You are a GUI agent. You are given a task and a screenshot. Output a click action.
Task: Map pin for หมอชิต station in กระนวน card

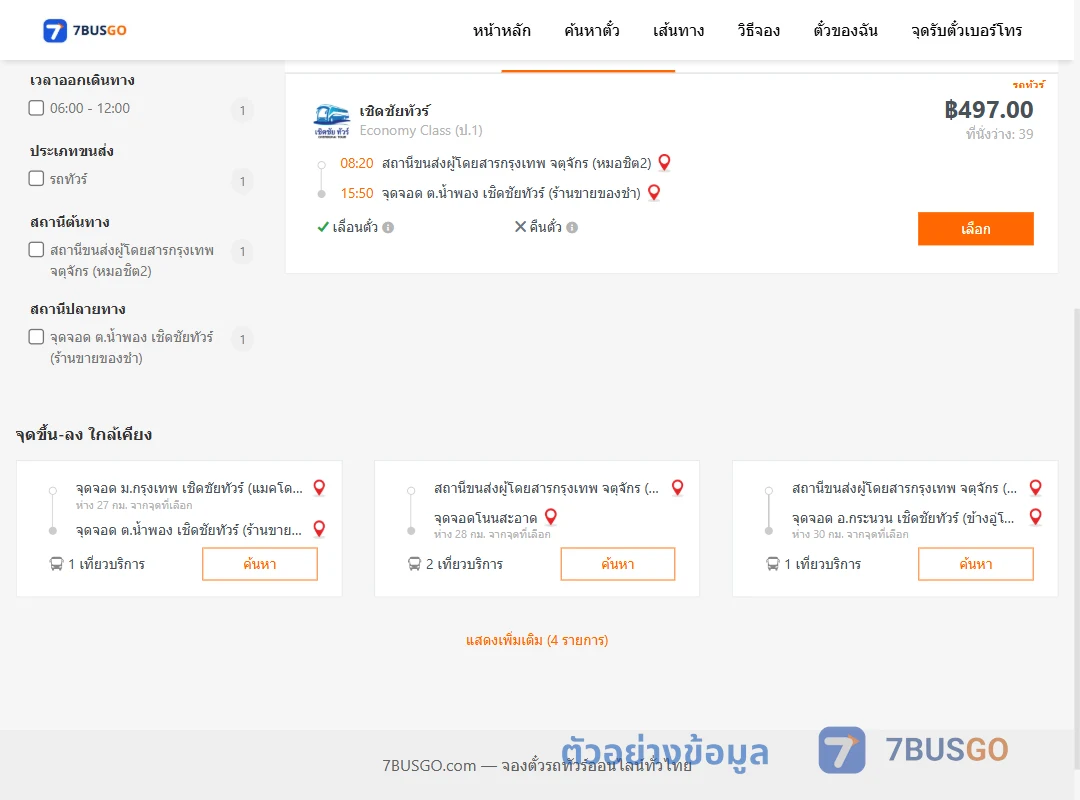pyautogui.click(x=1035, y=488)
